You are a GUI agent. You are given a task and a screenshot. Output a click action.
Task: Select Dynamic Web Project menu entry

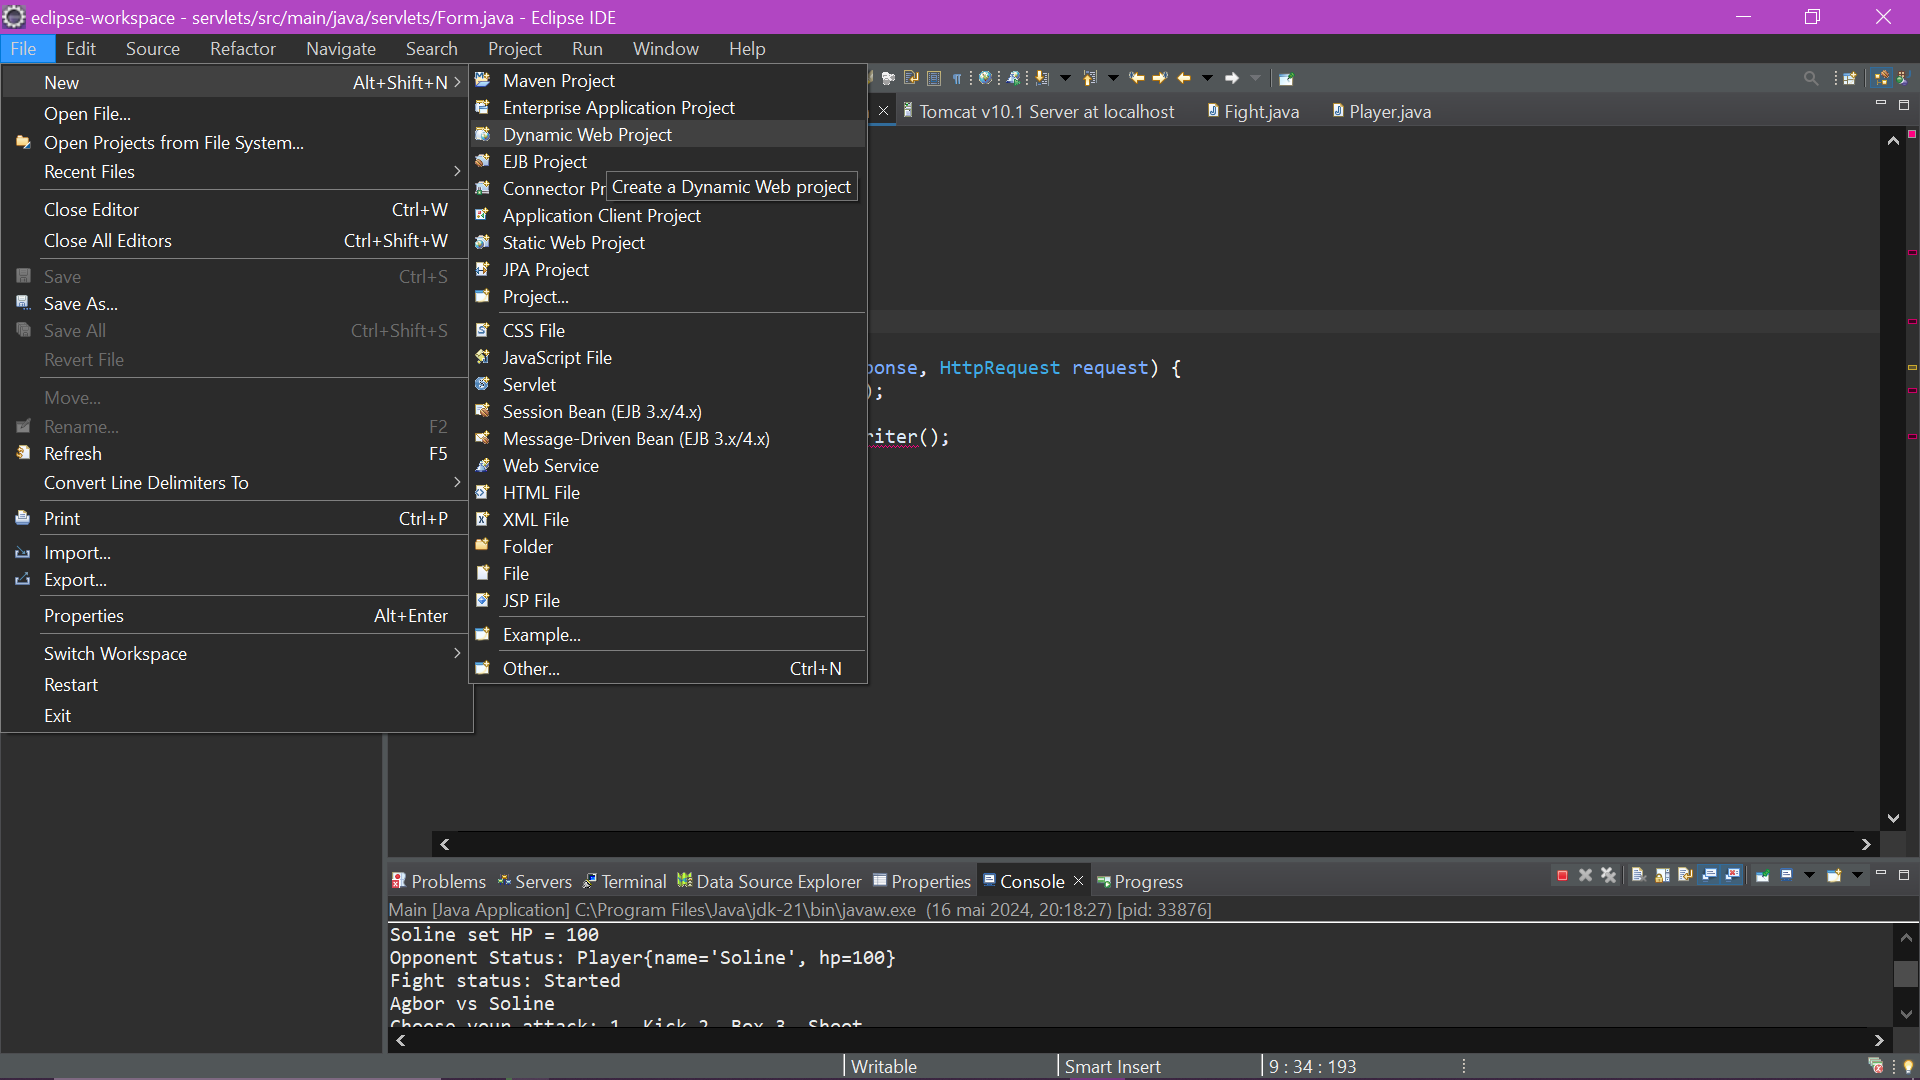coord(668,134)
